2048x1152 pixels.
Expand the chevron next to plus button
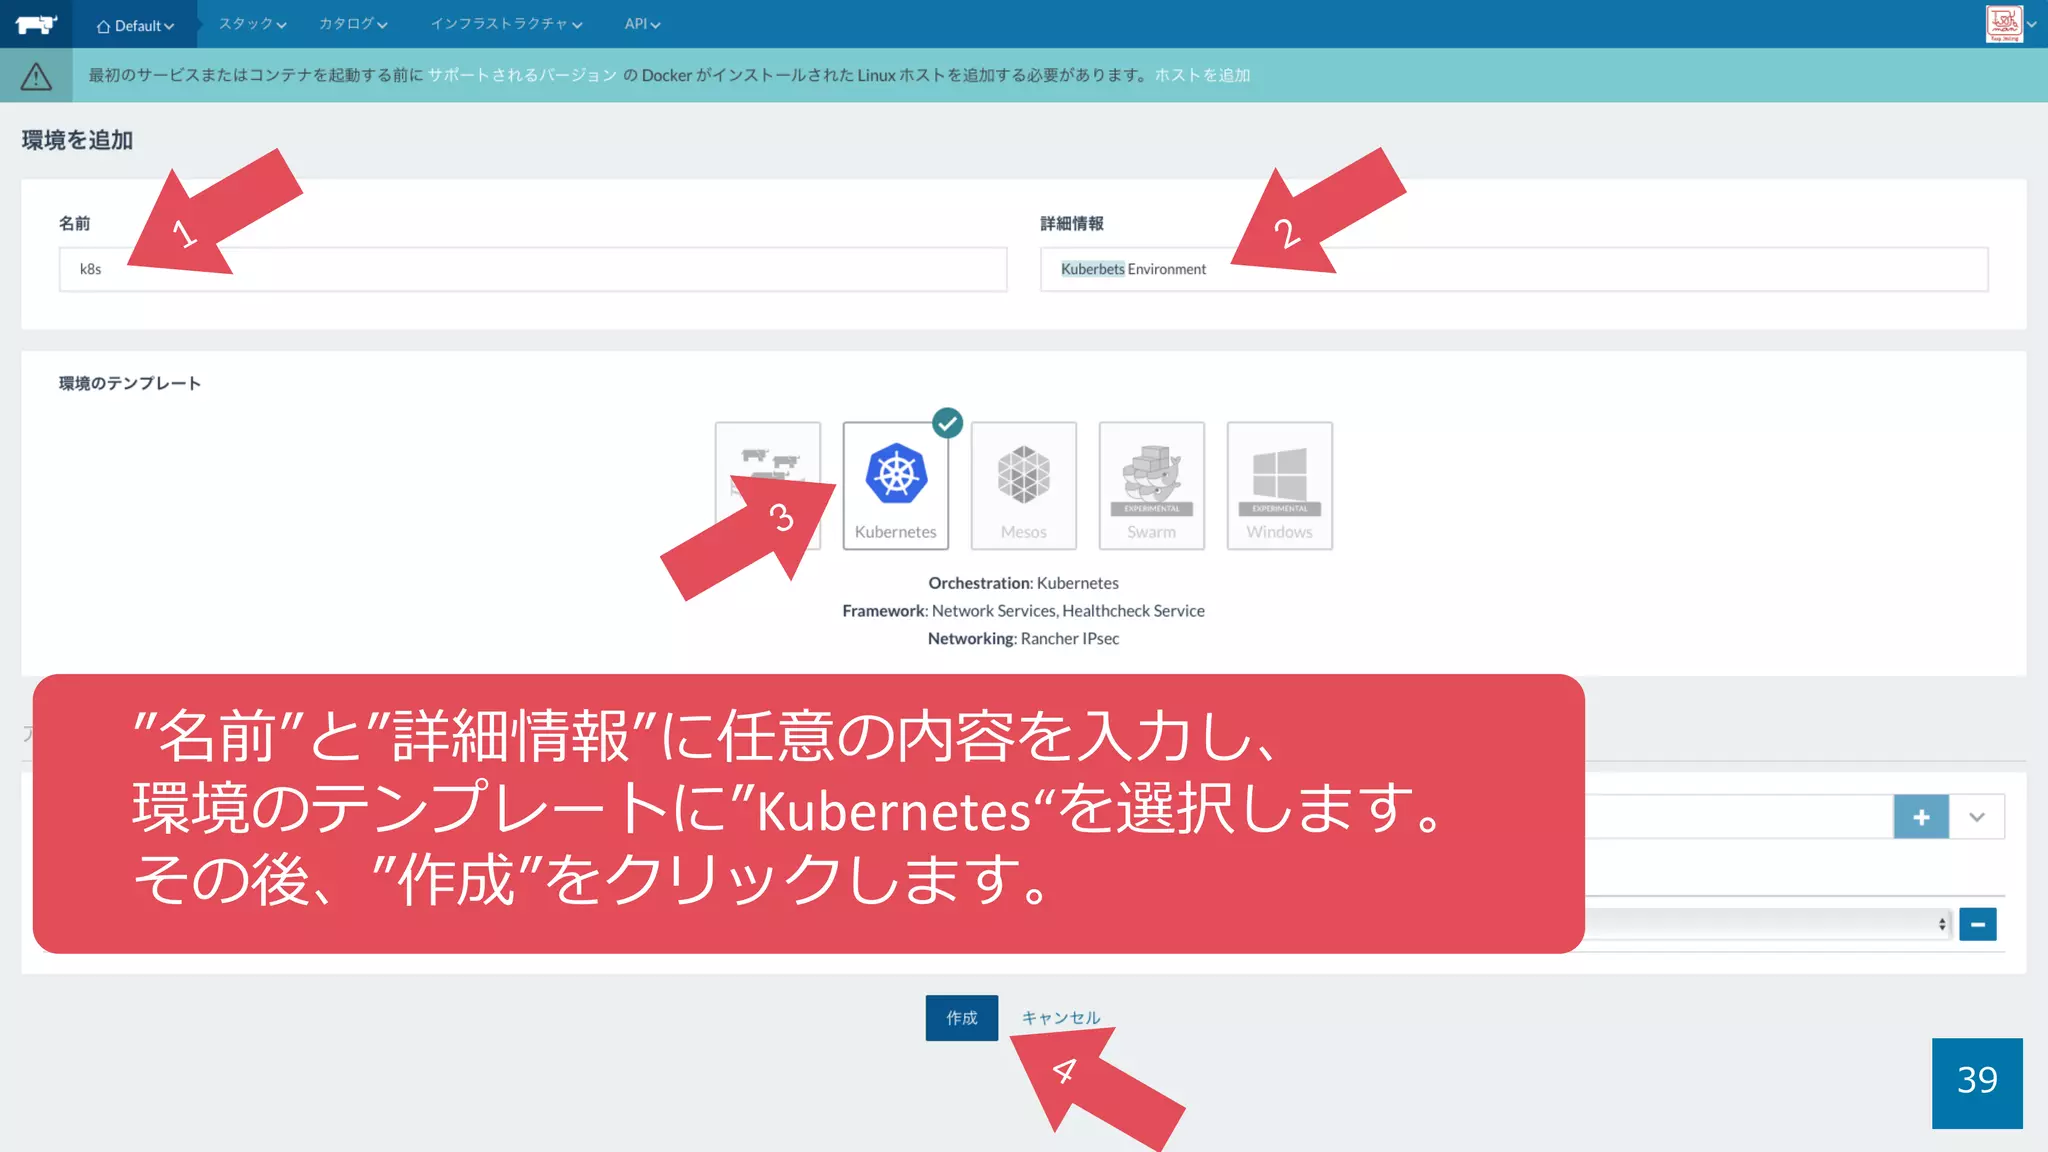[1977, 817]
